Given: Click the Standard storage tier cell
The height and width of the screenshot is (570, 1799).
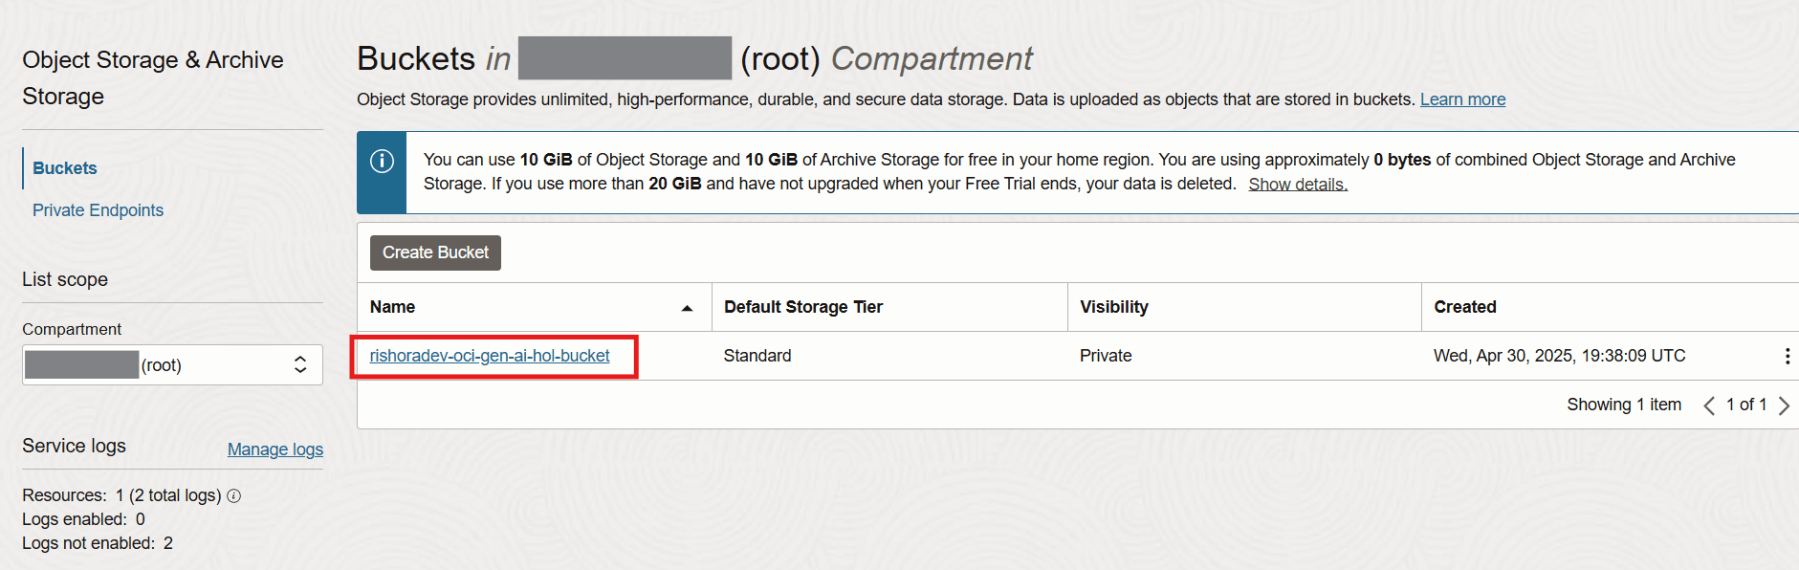Looking at the screenshot, I should click(757, 356).
